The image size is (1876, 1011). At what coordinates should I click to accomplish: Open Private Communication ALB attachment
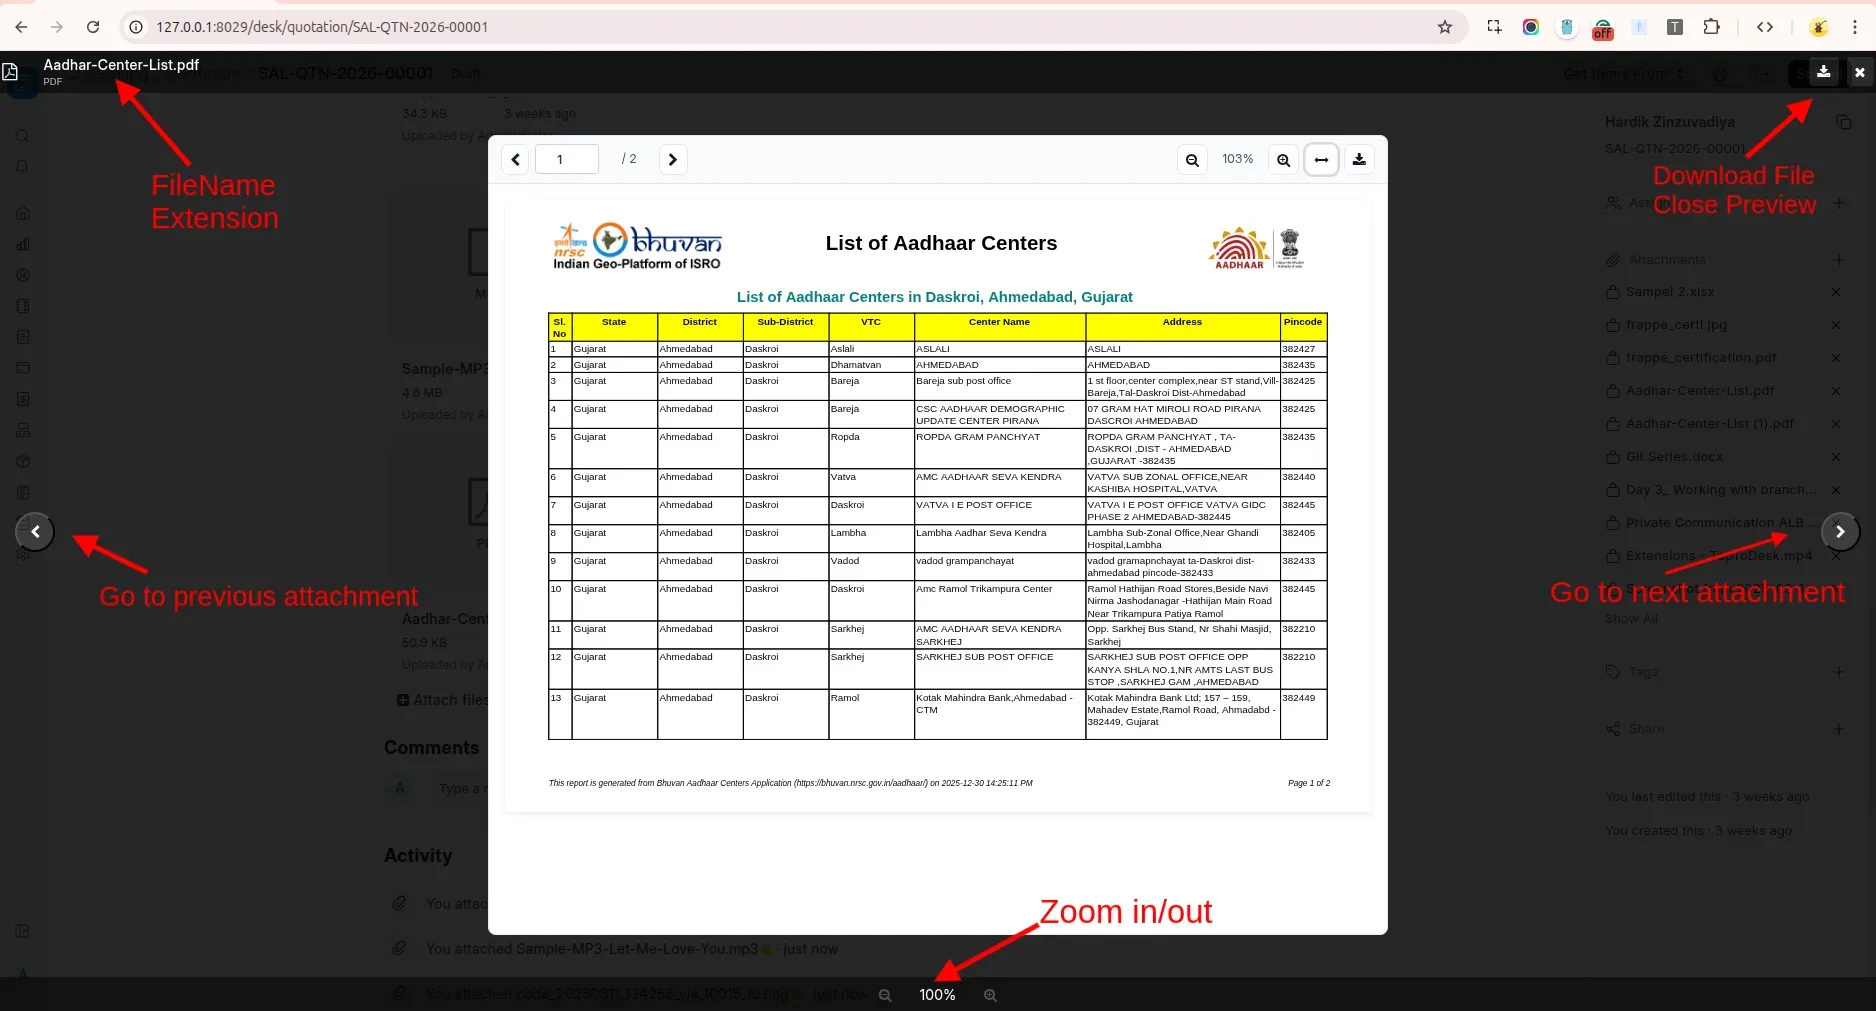point(1722,523)
